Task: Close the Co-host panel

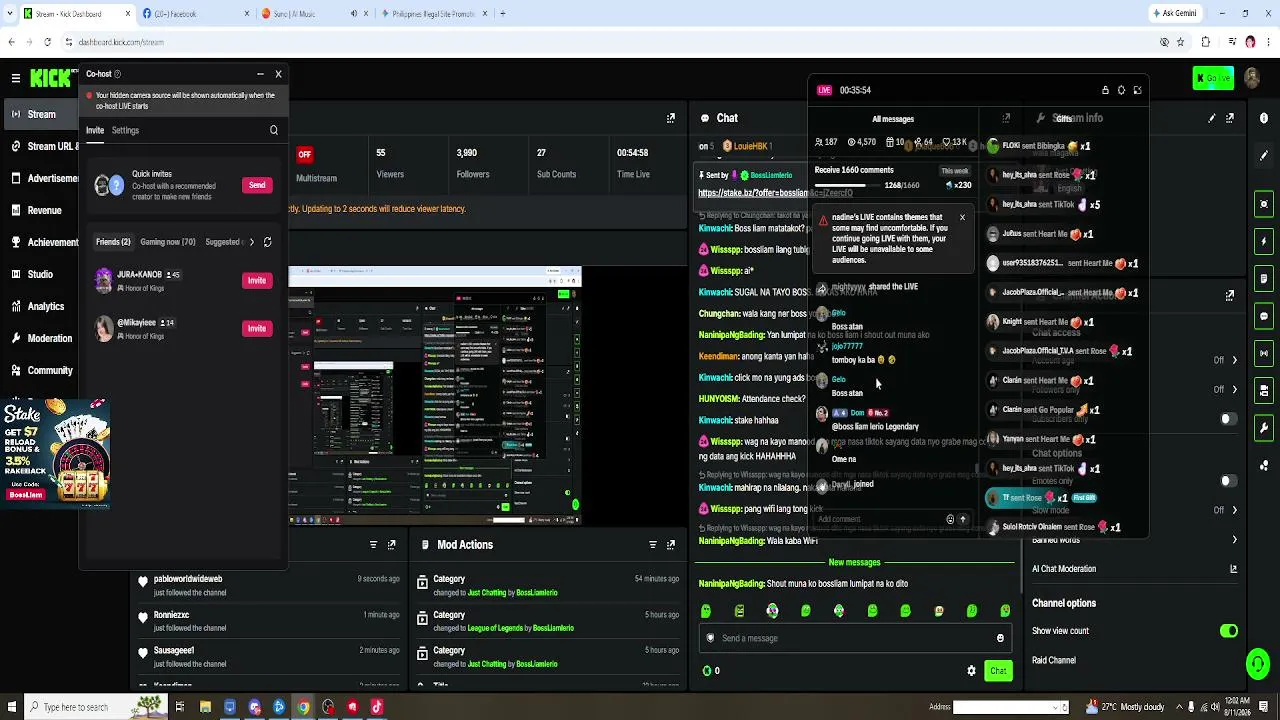Action: point(278,74)
